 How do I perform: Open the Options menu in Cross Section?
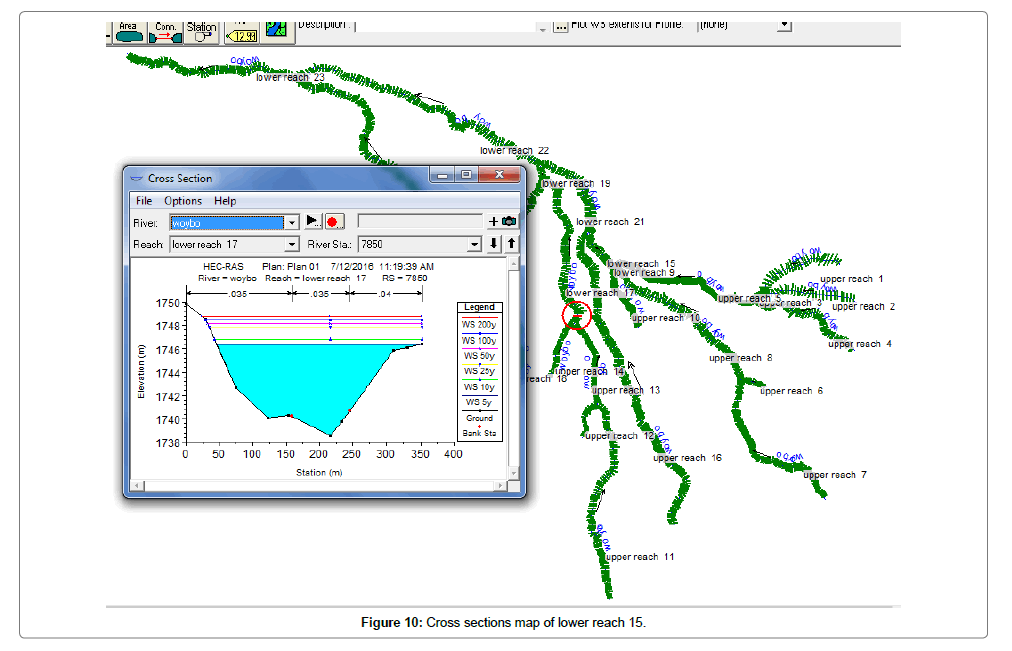(183, 201)
